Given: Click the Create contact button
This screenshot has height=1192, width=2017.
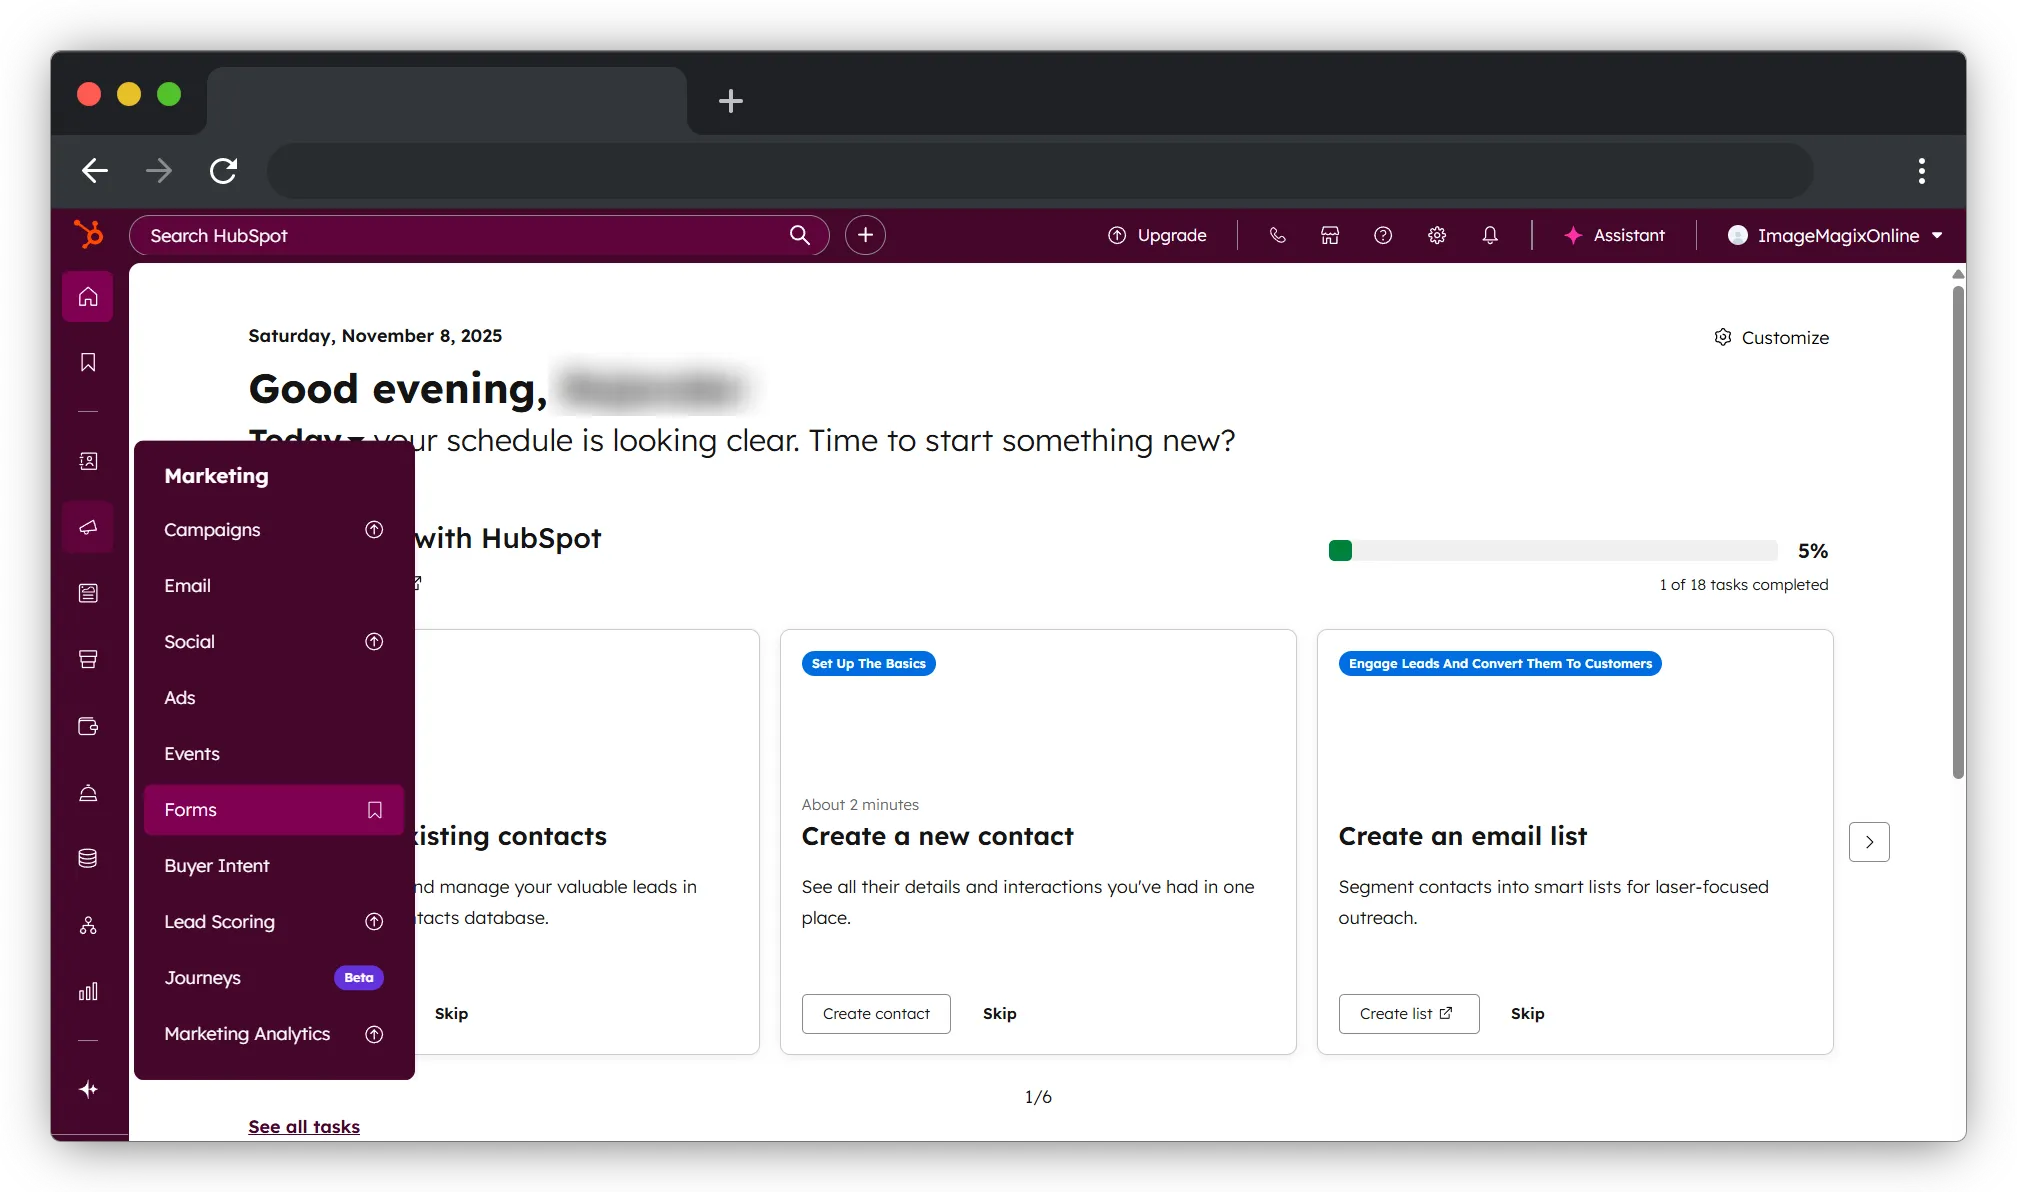Looking at the screenshot, I should coord(875,1013).
